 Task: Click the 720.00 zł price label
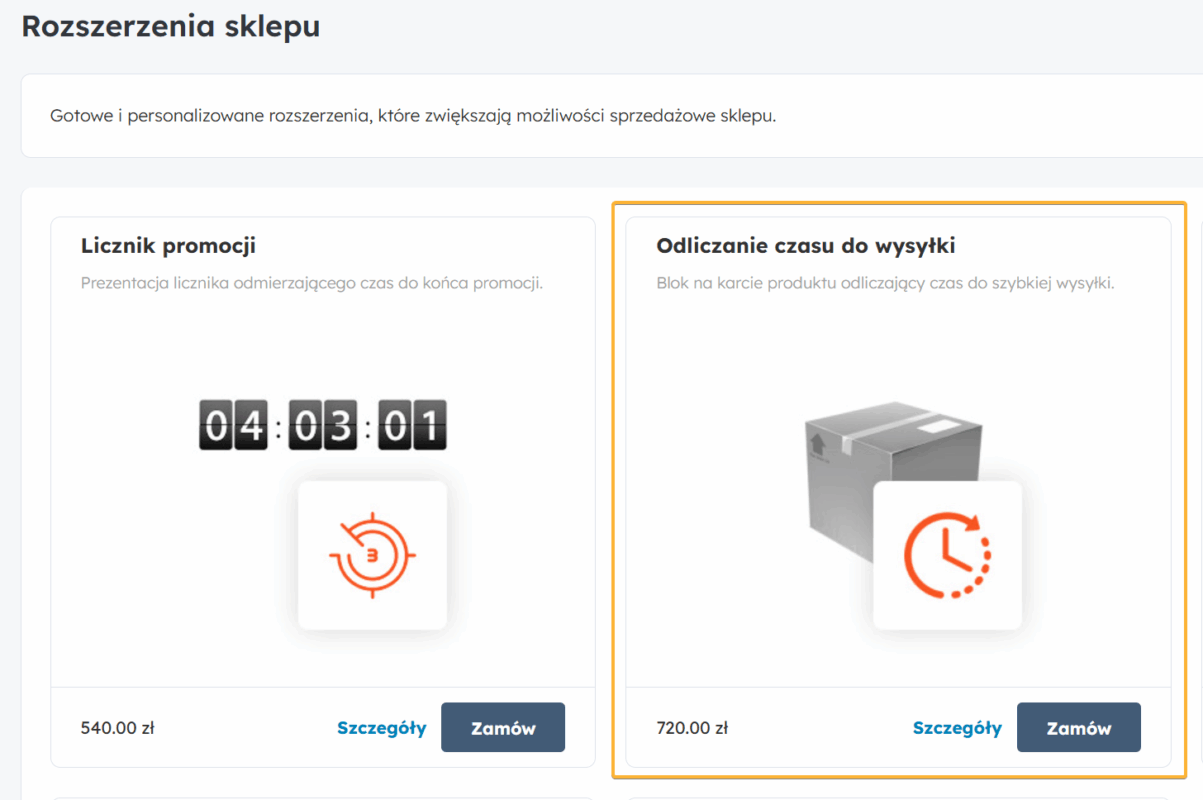click(x=692, y=728)
